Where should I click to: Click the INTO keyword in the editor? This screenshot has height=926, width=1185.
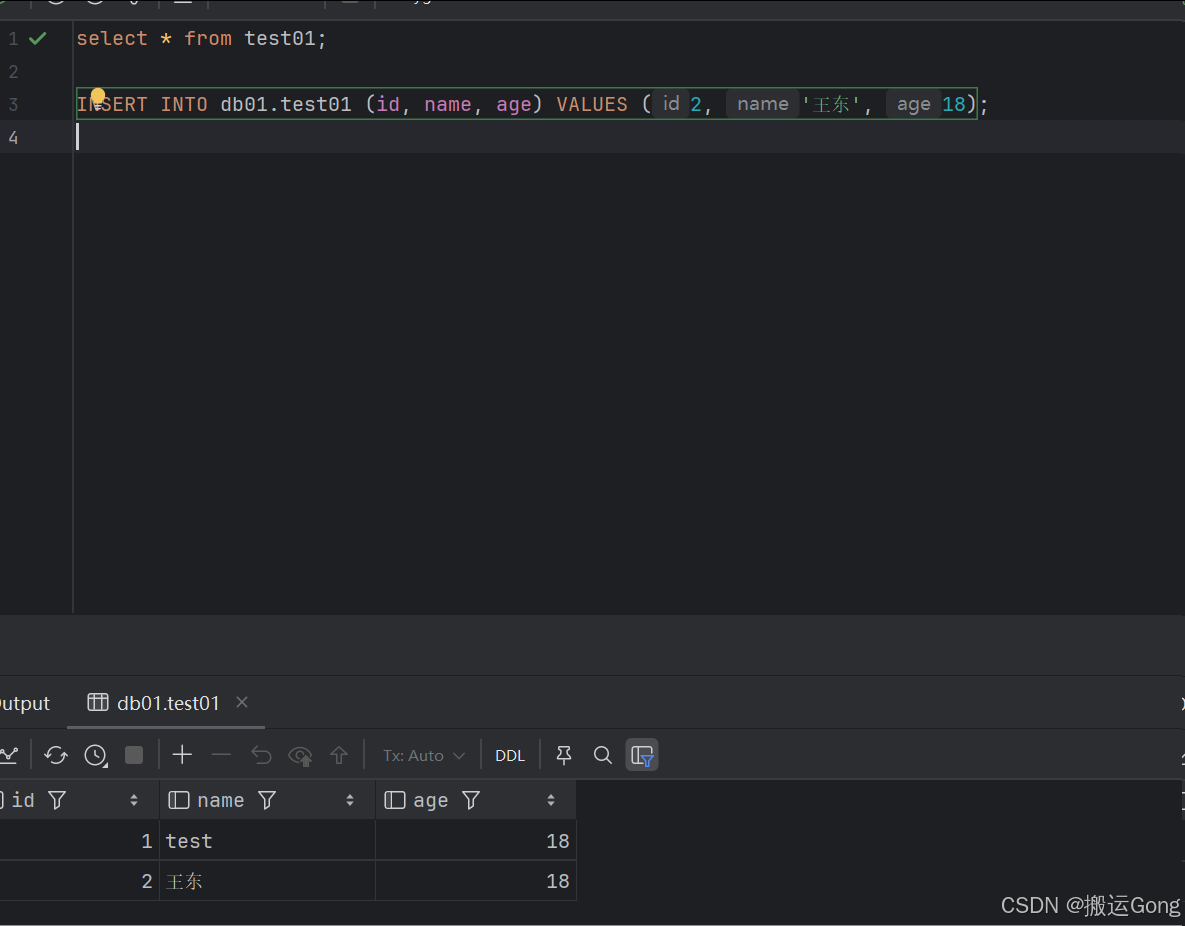click(x=184, y=104)
